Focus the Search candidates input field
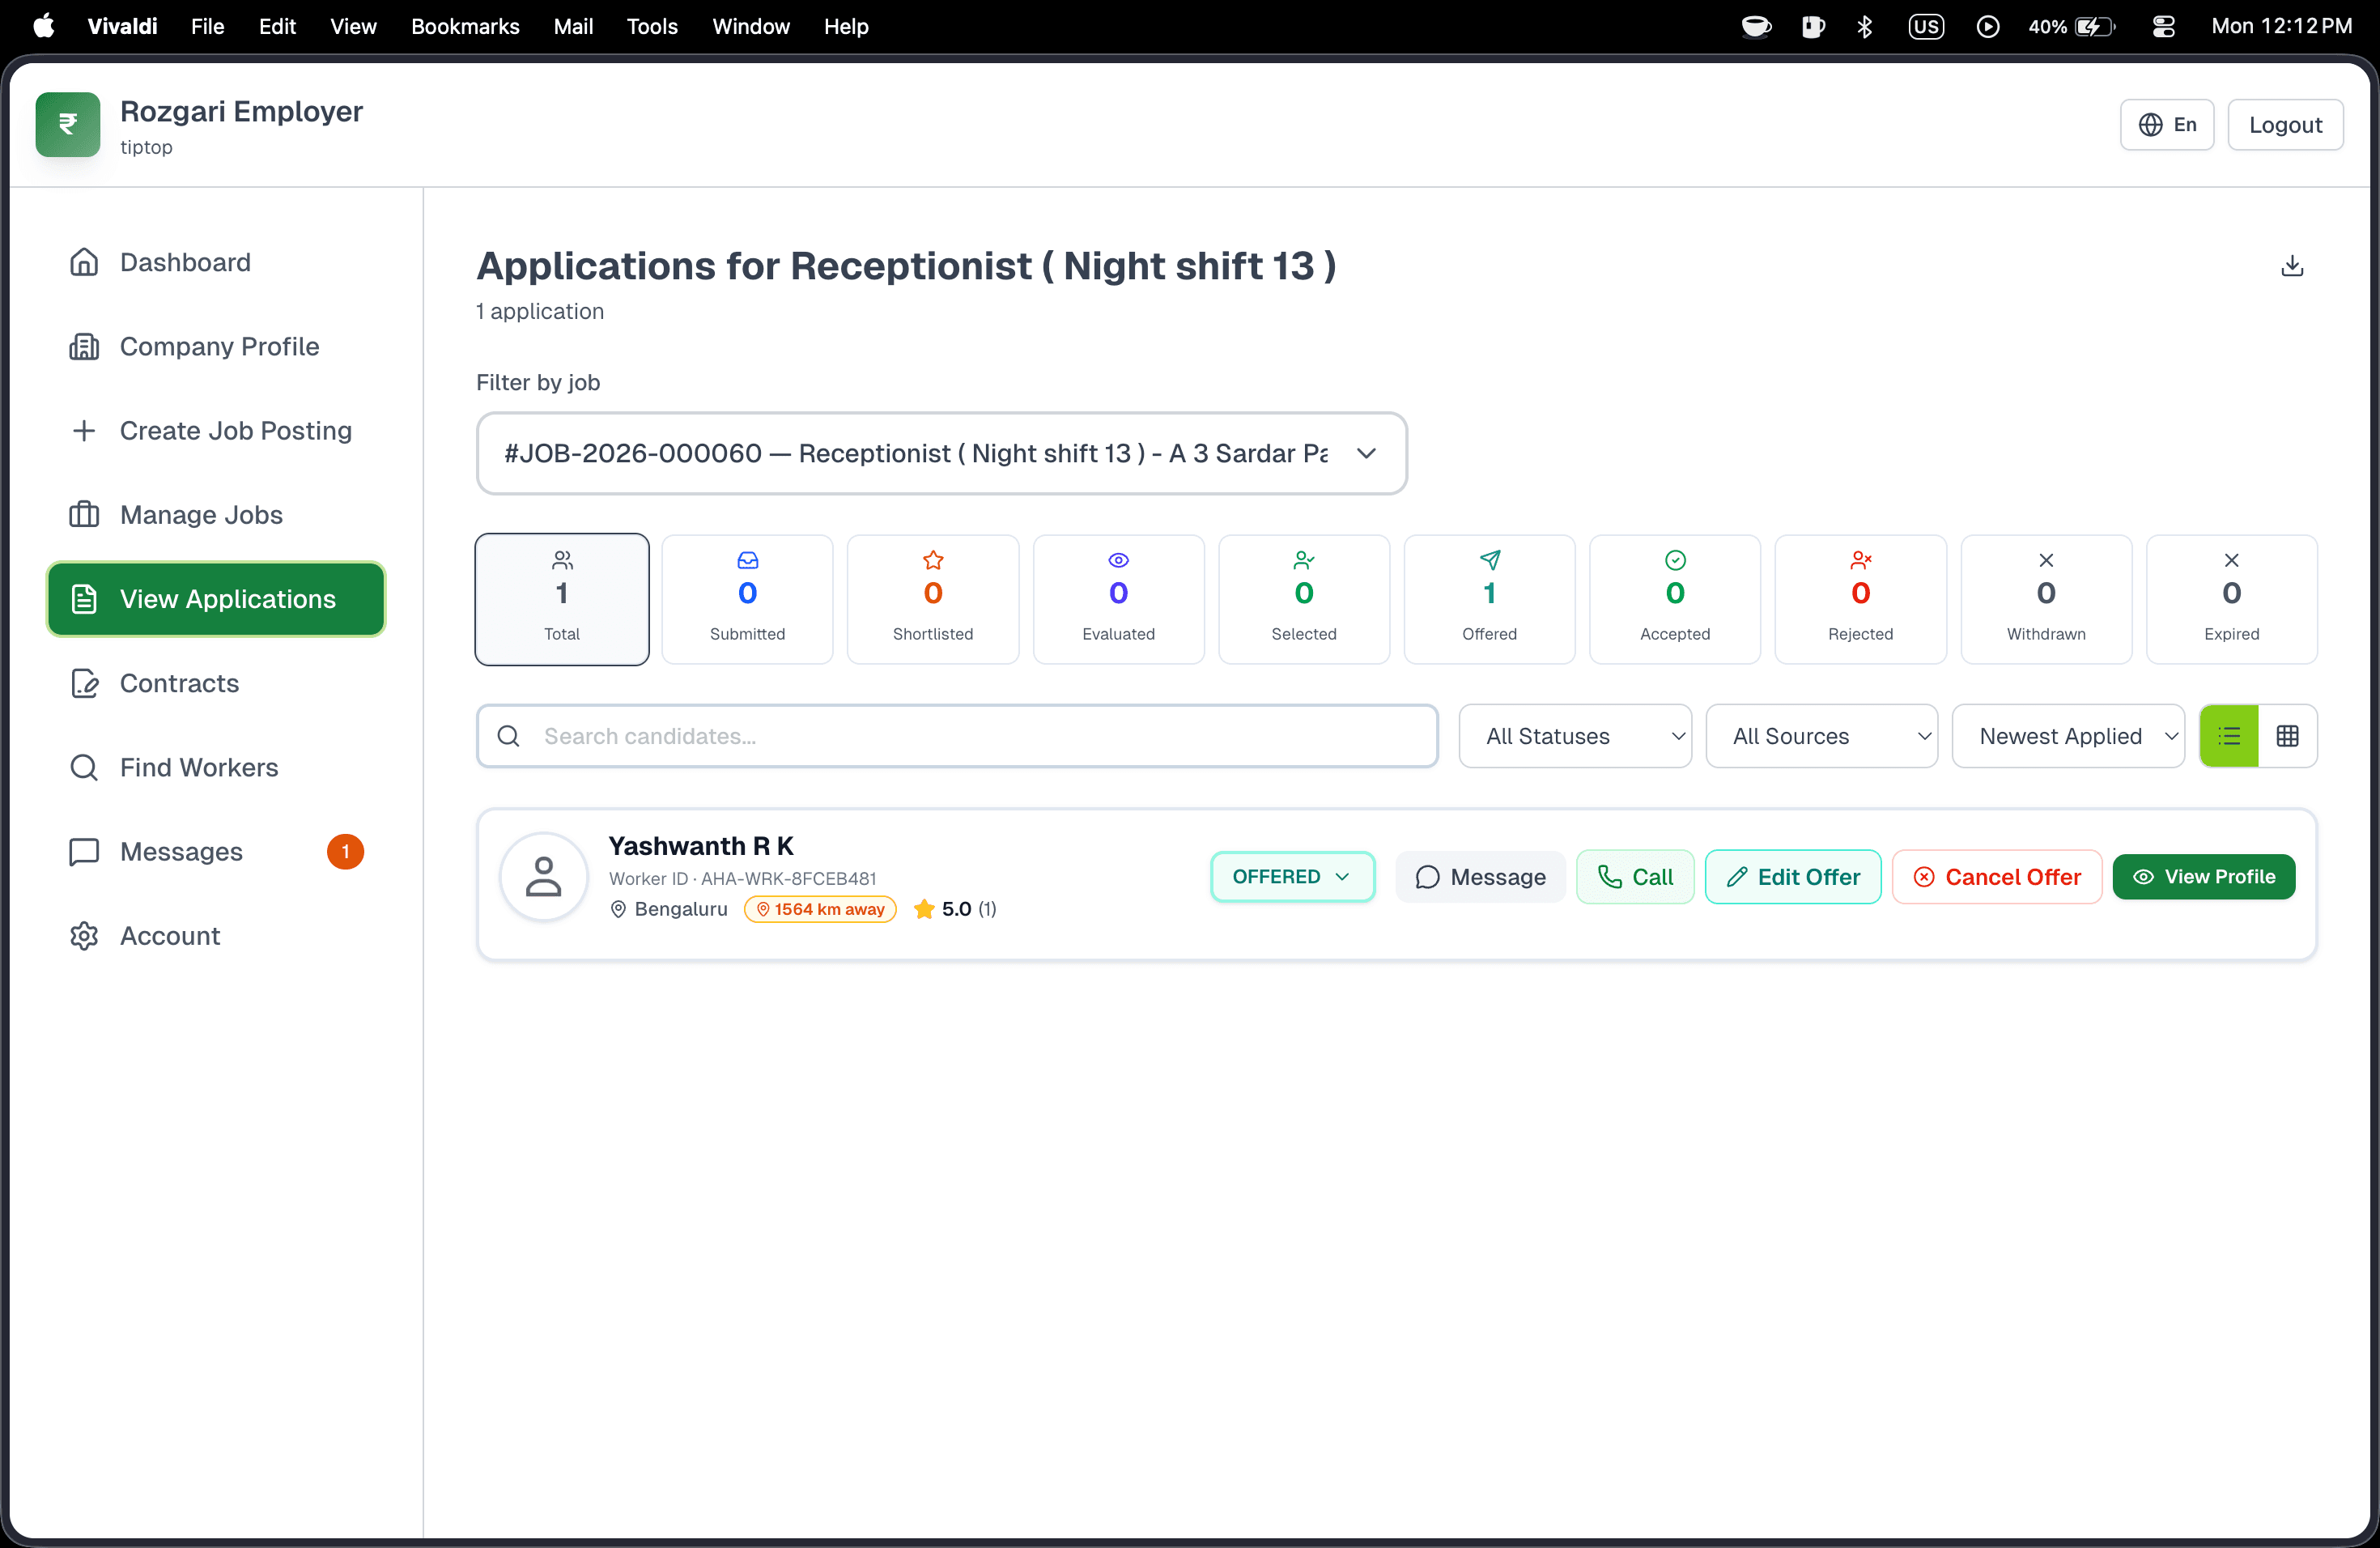The width and height of the screenshot is (2380, 1548). (x=957, y=736)
